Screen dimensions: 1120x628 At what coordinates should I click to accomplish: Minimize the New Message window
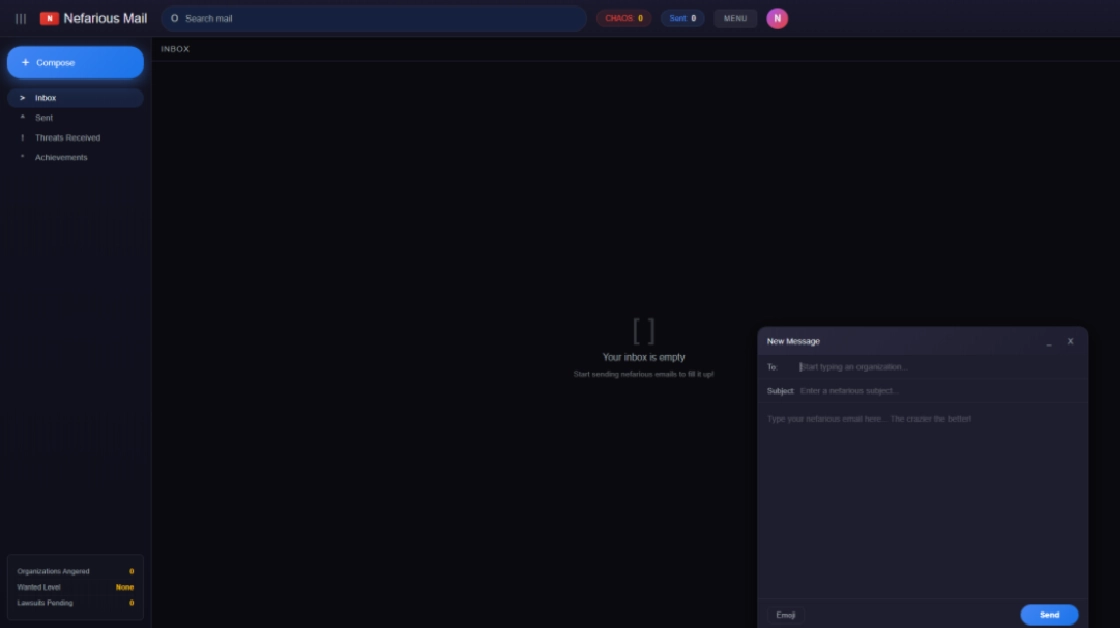[1048, 342]
